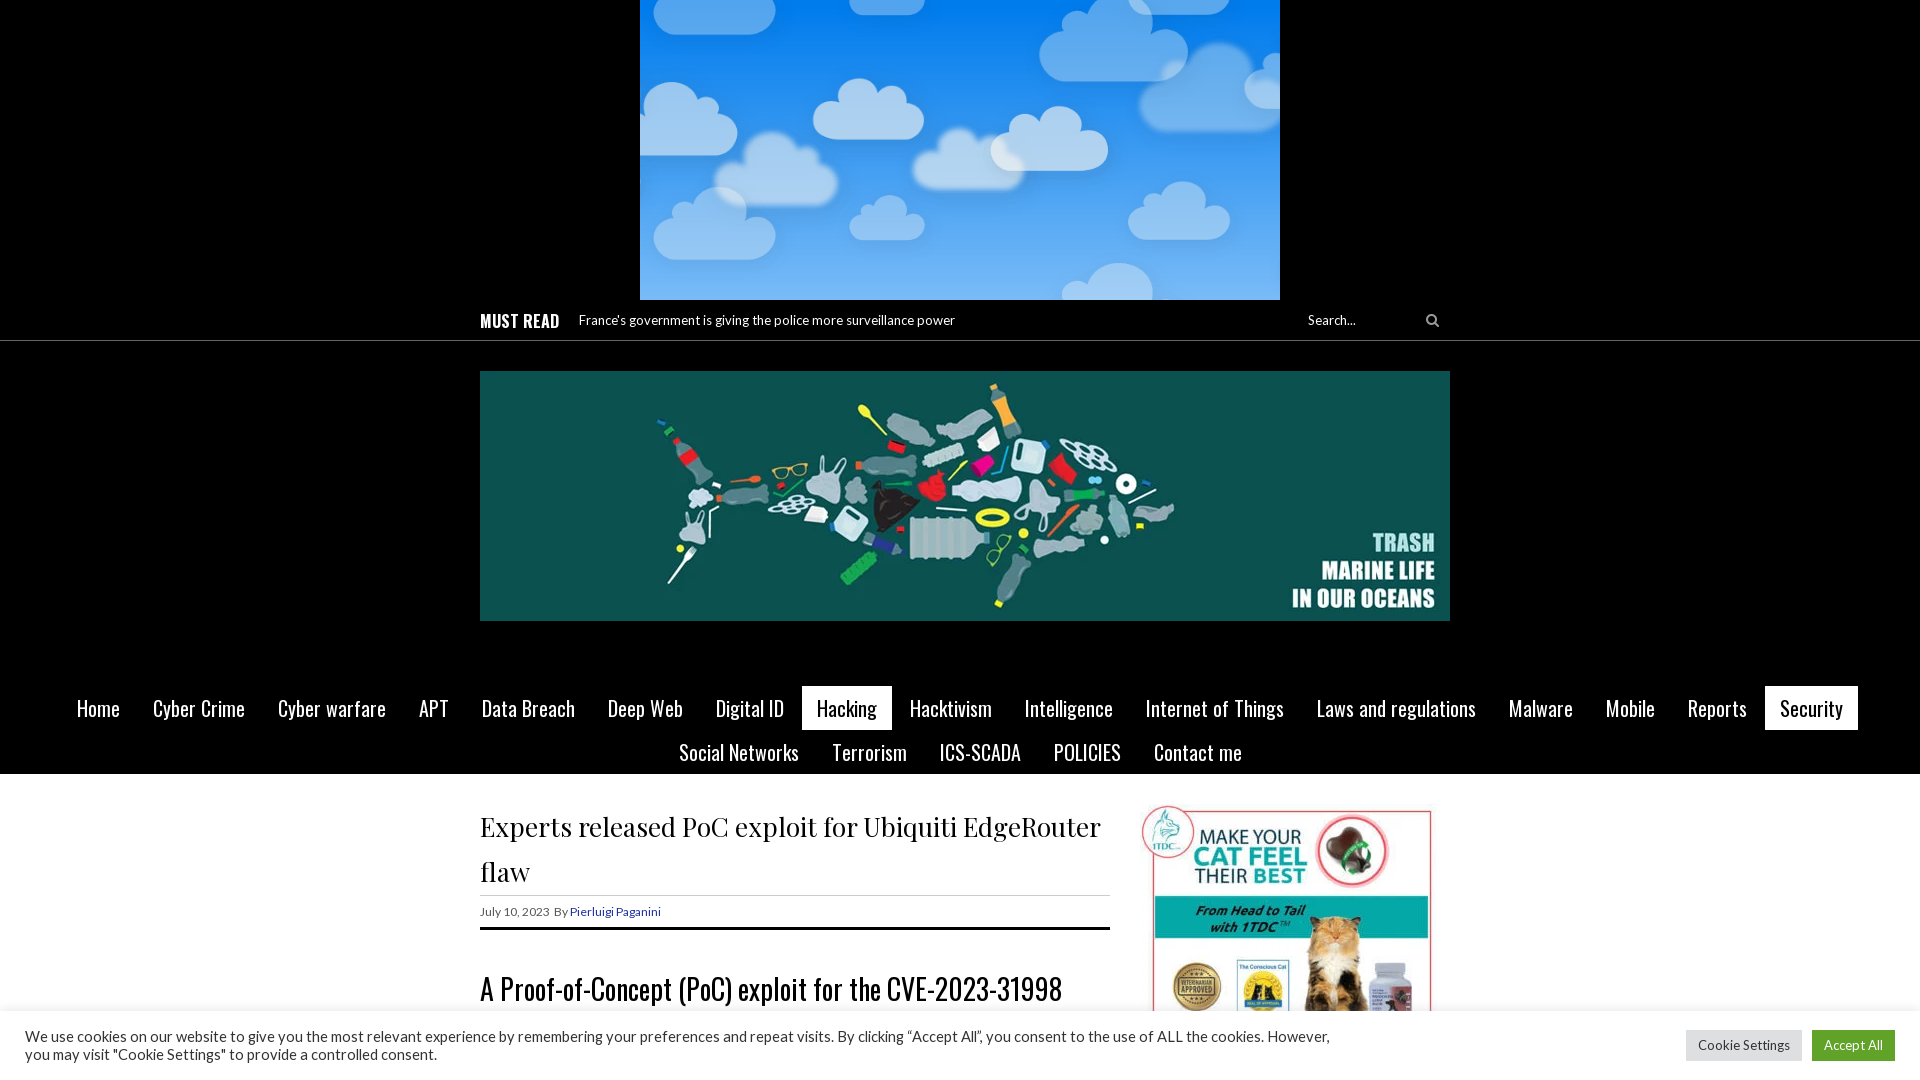Click Accept All cookies button

[x=1853, y=1044]
